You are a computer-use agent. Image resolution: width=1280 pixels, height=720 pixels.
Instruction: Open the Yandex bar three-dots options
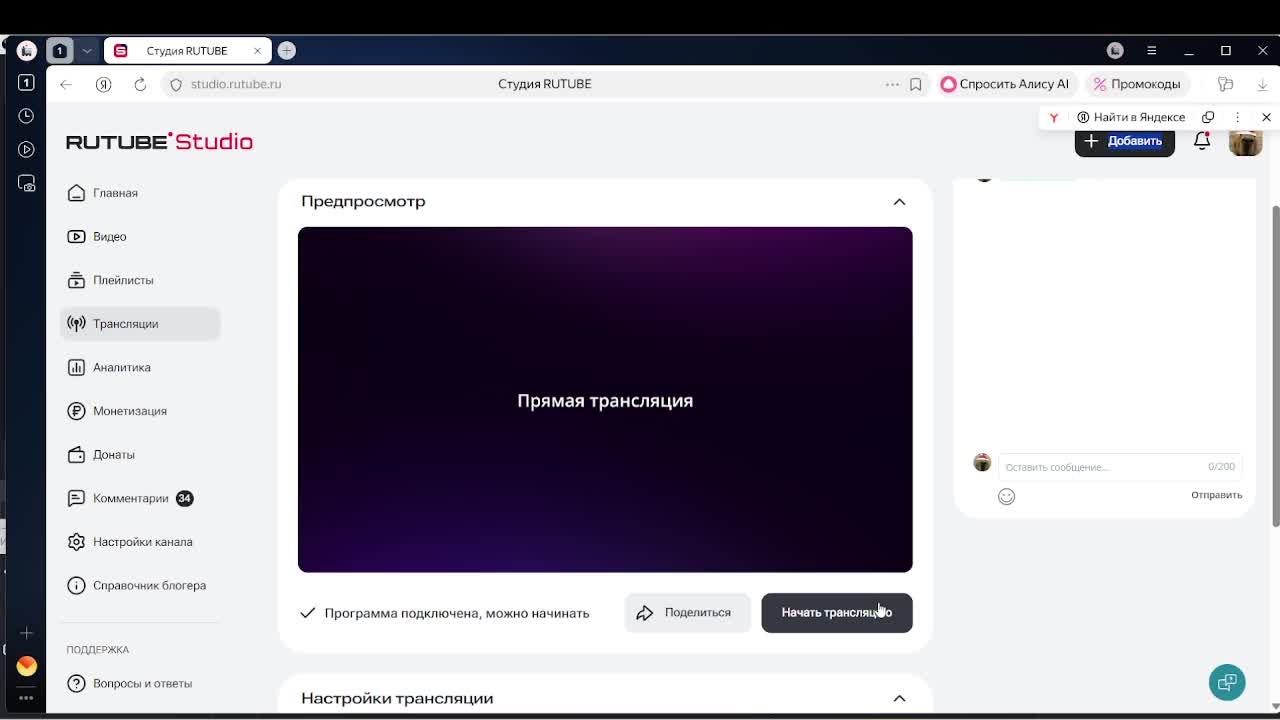click(1237, 117)
